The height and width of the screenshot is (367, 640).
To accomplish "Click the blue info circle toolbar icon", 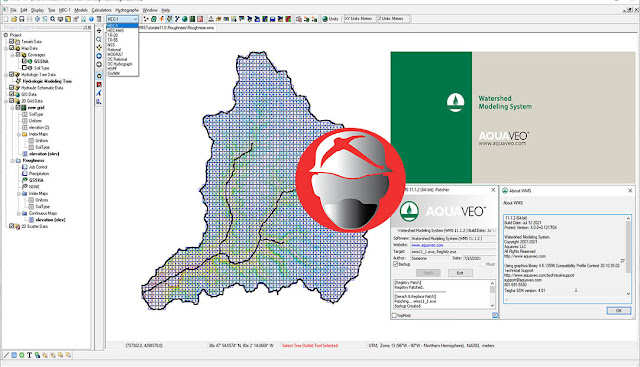I will [x=91, y=19].
